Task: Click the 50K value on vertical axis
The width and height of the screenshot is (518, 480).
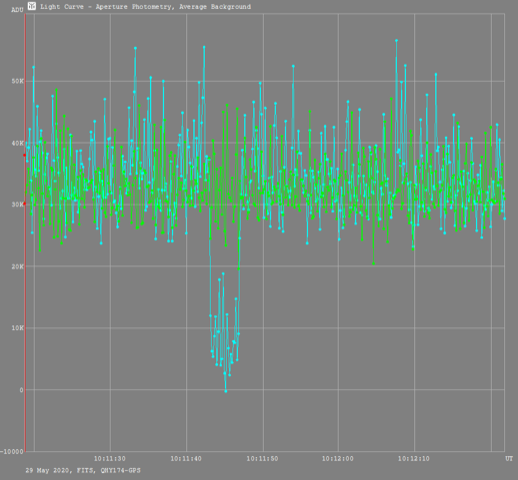Action: coord(17,81)
